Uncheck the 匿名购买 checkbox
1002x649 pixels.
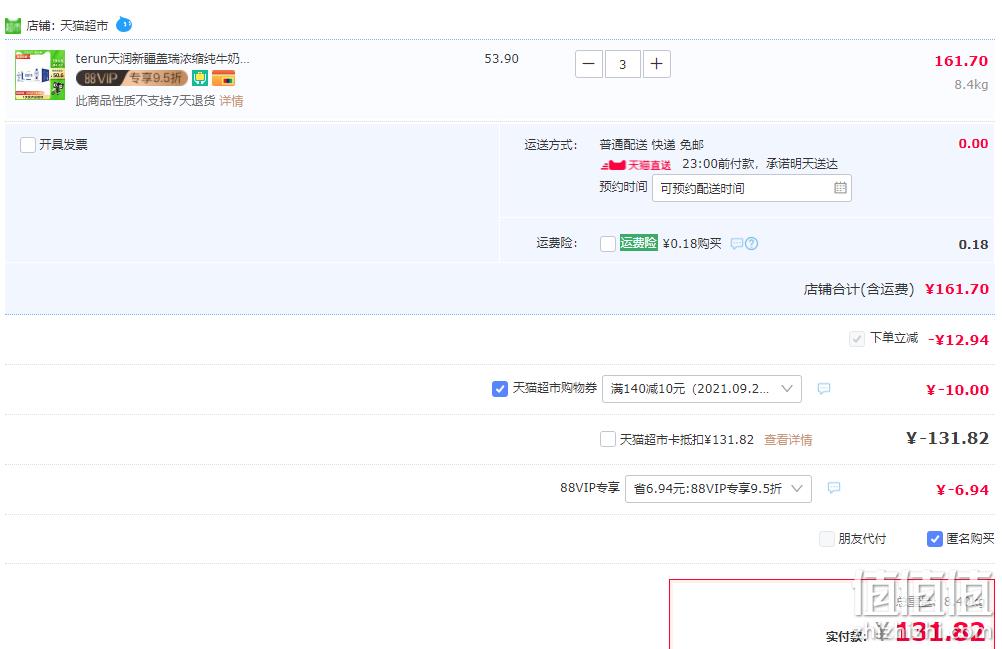click(x=934, y=538)
